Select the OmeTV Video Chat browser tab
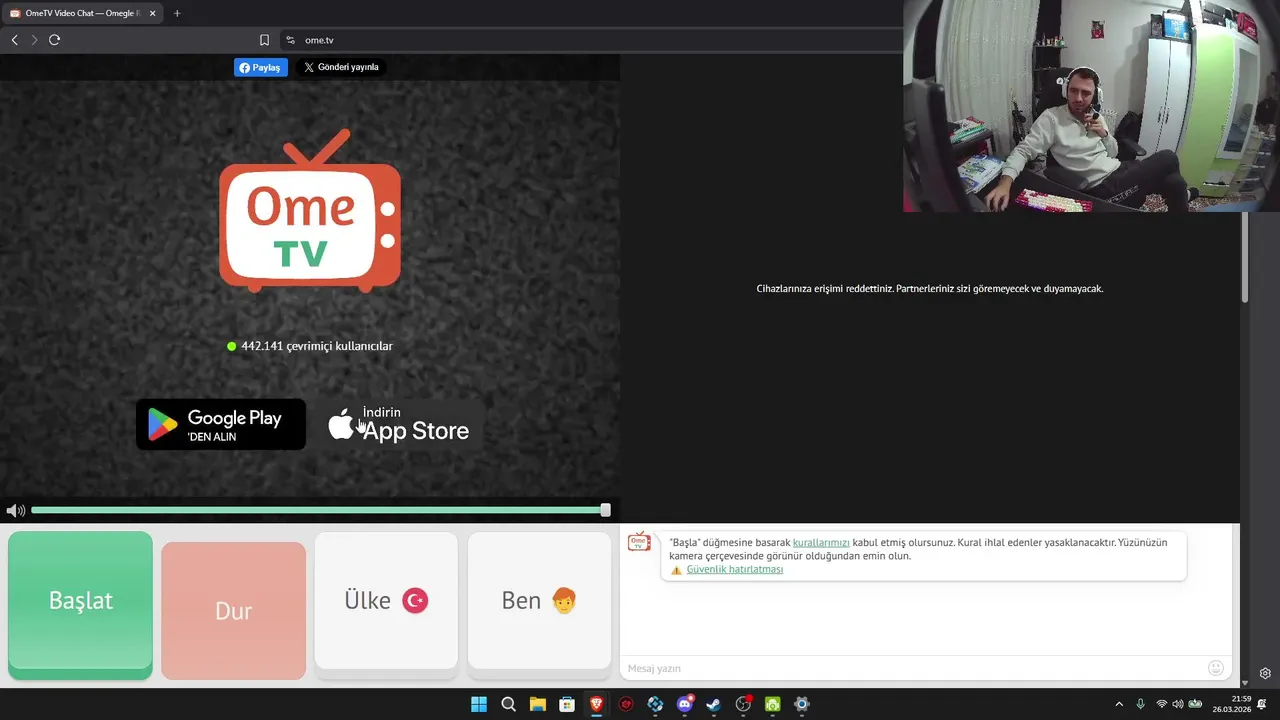1280x720 pixels. 80,13
